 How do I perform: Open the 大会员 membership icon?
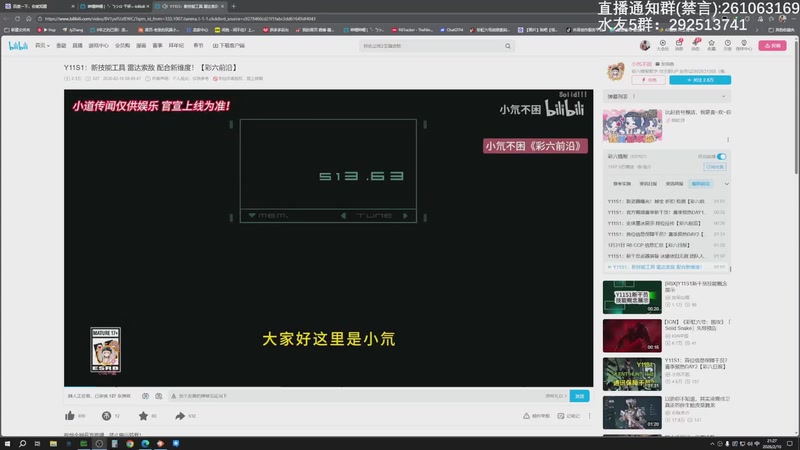tap(662, 45)
